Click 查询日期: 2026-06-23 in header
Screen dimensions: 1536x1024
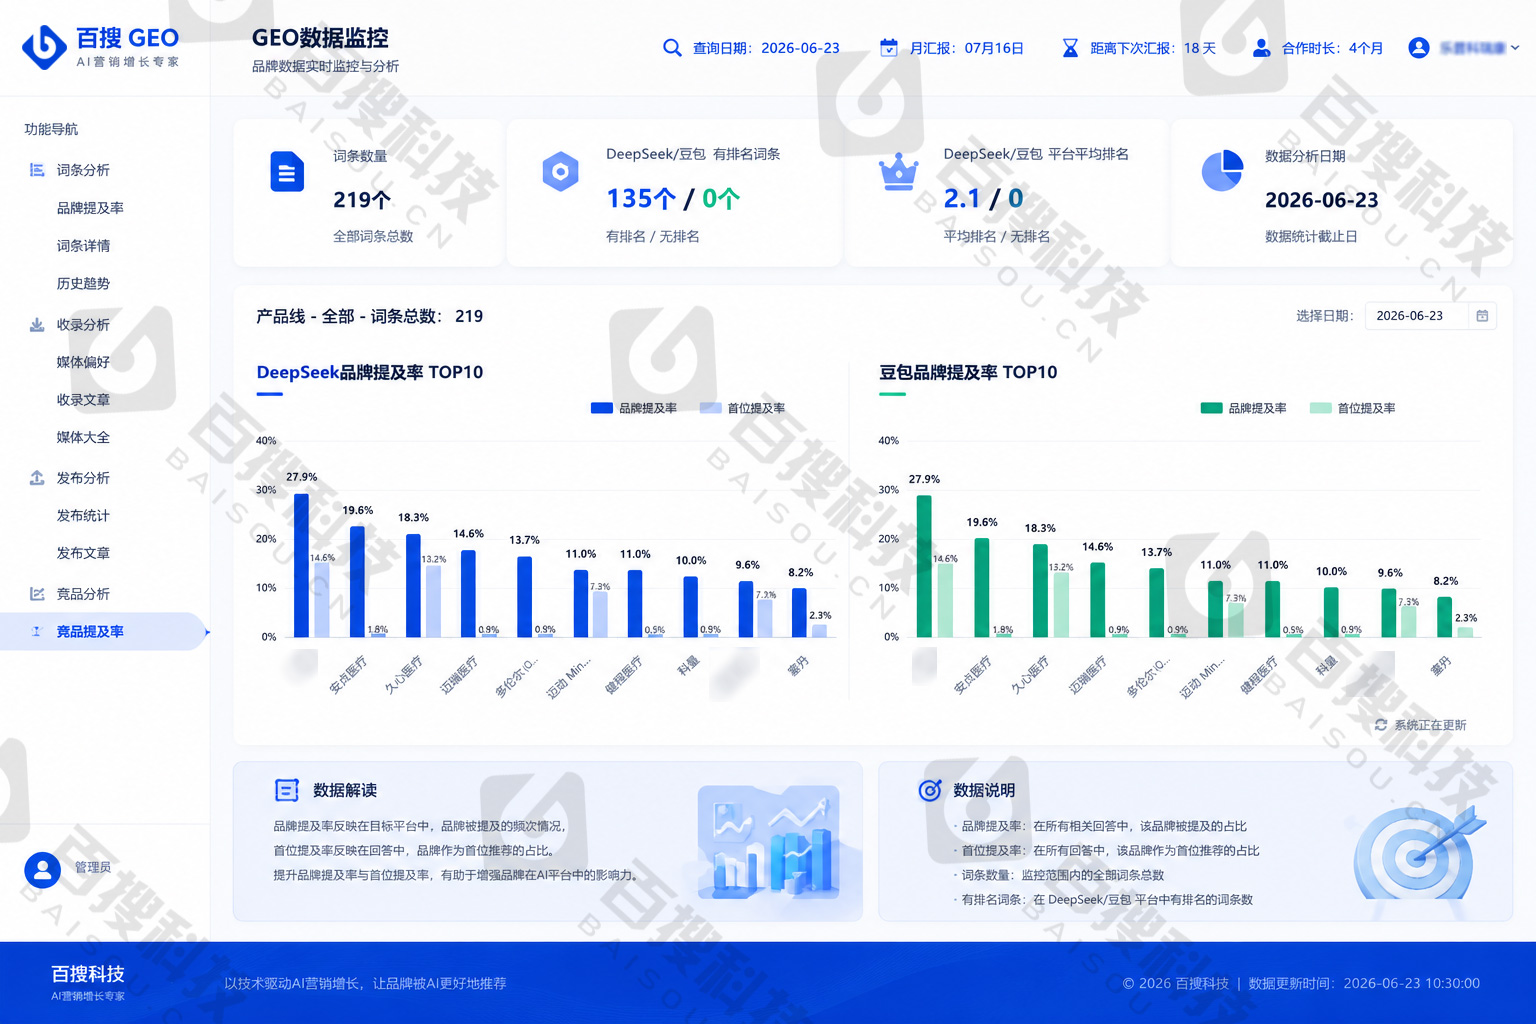pos(766,48)
